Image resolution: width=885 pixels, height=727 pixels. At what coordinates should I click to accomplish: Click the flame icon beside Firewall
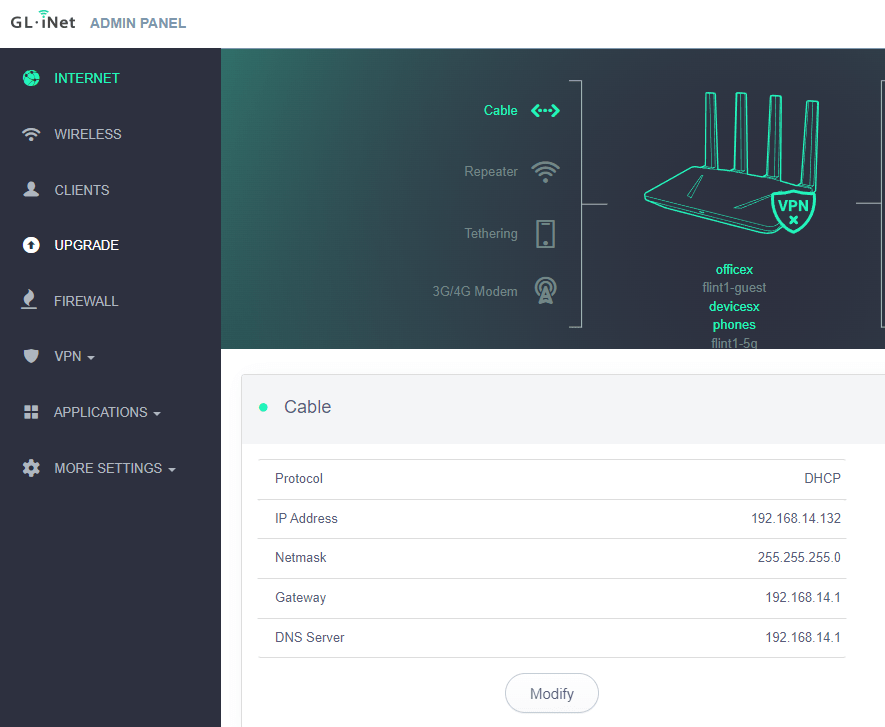pyautogui.click(x=31, y=301)
